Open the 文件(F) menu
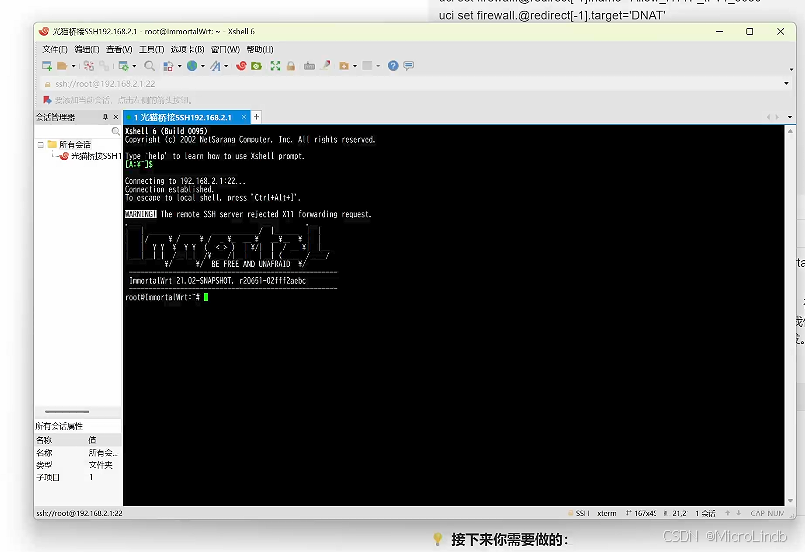The image size is (805, 552). [x=54, y=49]
